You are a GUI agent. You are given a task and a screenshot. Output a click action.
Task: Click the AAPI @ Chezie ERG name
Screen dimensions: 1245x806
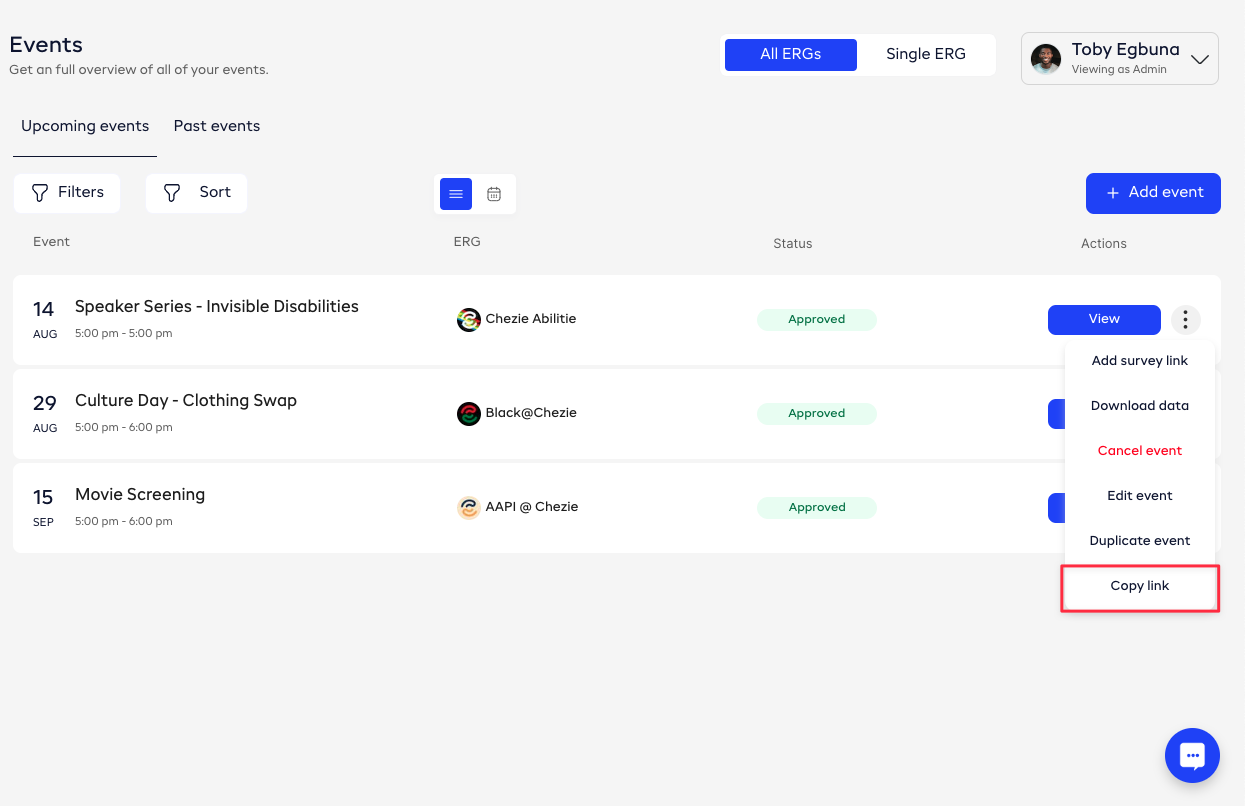pos(532,507)
